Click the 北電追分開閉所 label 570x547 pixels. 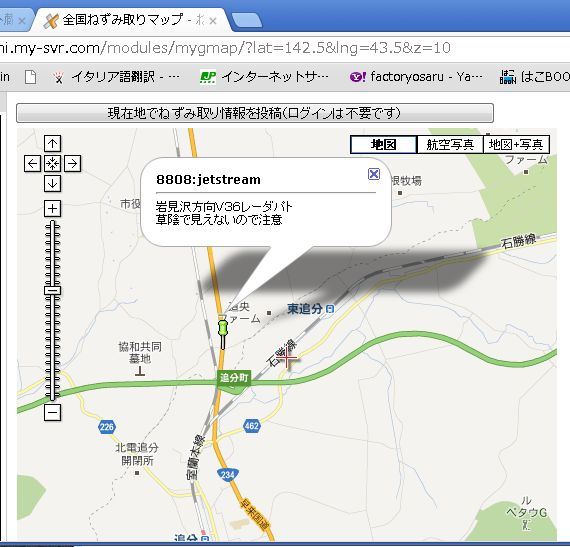tap(137, 454)
